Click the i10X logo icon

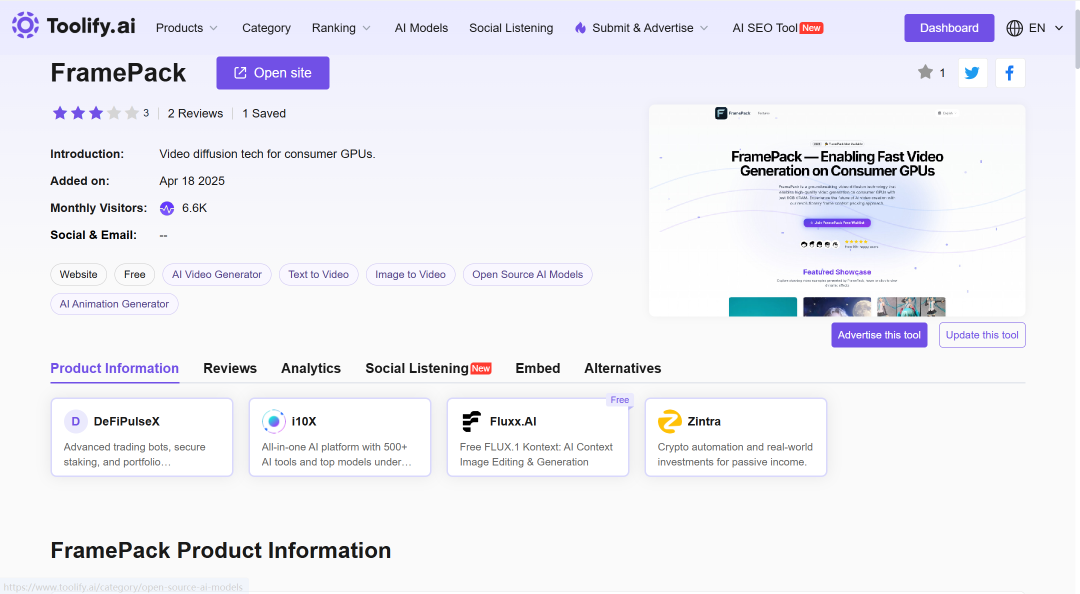click(273, 421)
